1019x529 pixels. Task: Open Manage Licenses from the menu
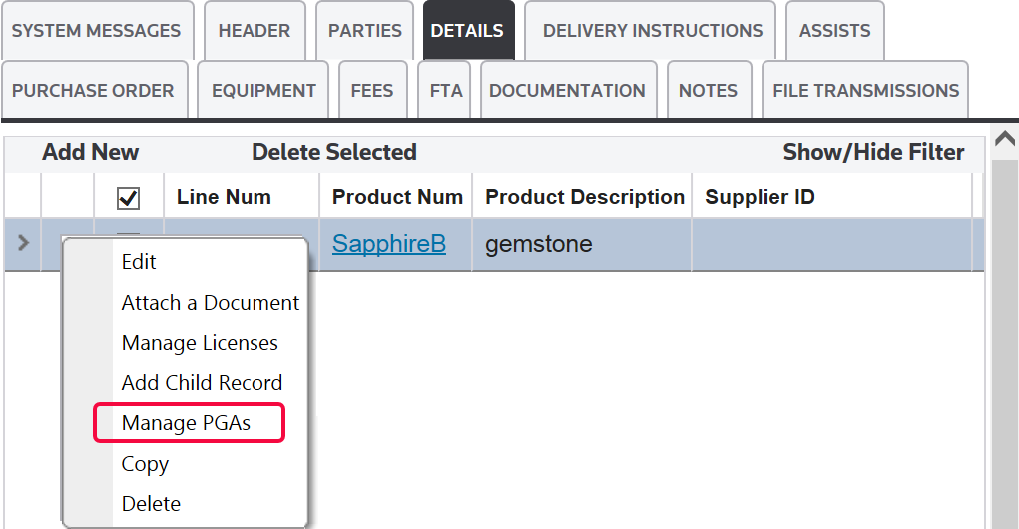pos(200,343)
